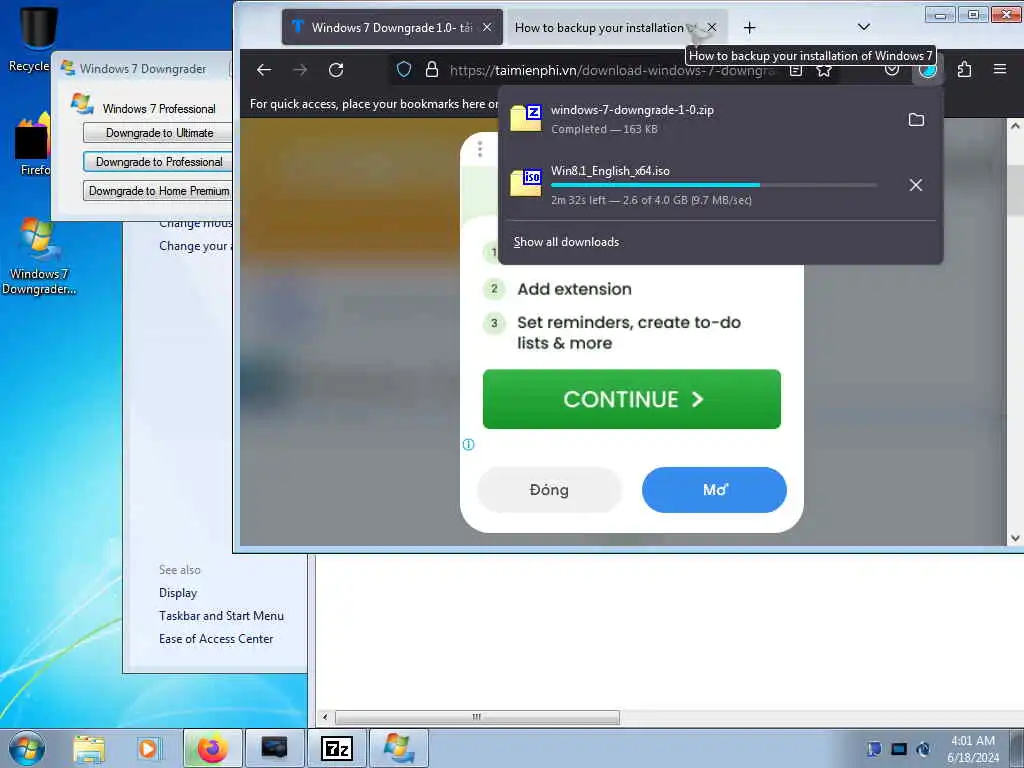Click the downloads toolbar icon
1024x768 pixels.
[x=927, y=70]
